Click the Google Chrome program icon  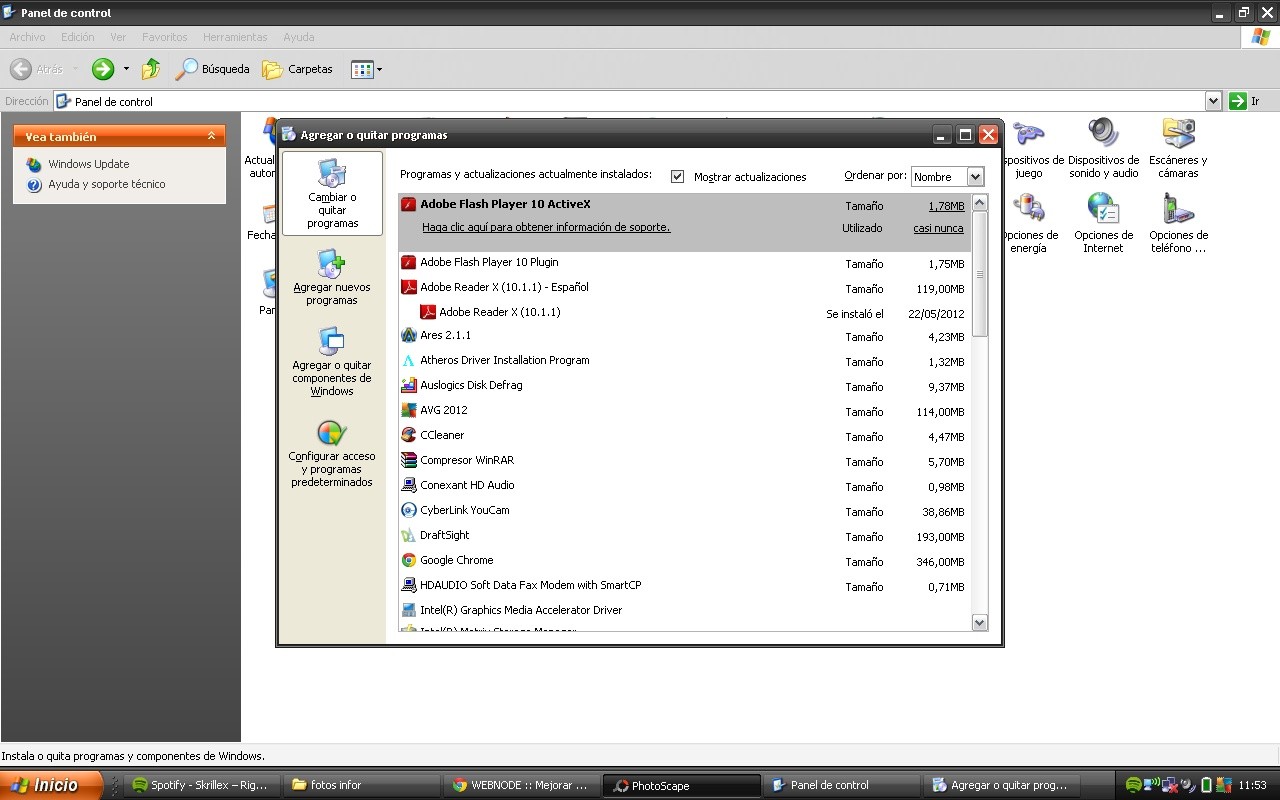tap(408, 560)
